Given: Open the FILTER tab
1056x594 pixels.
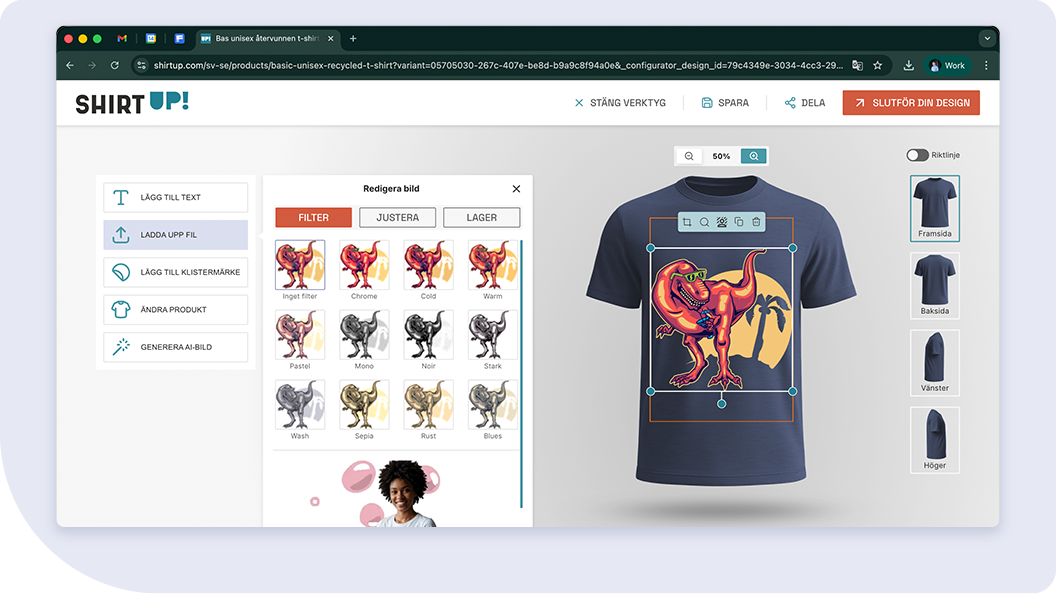Looking at the screenshot, I should (x=314, y=218).
